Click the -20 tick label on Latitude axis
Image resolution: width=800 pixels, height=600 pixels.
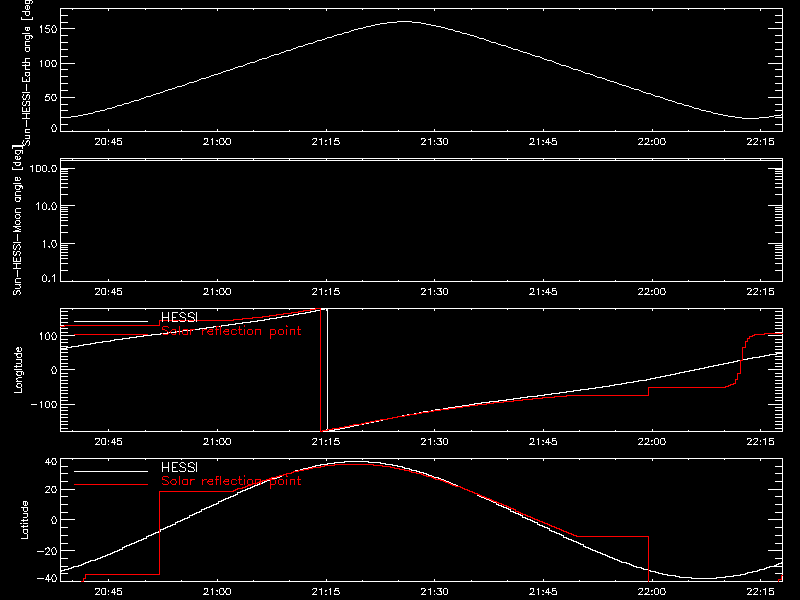pyautogui.click(x=46, y=551)
